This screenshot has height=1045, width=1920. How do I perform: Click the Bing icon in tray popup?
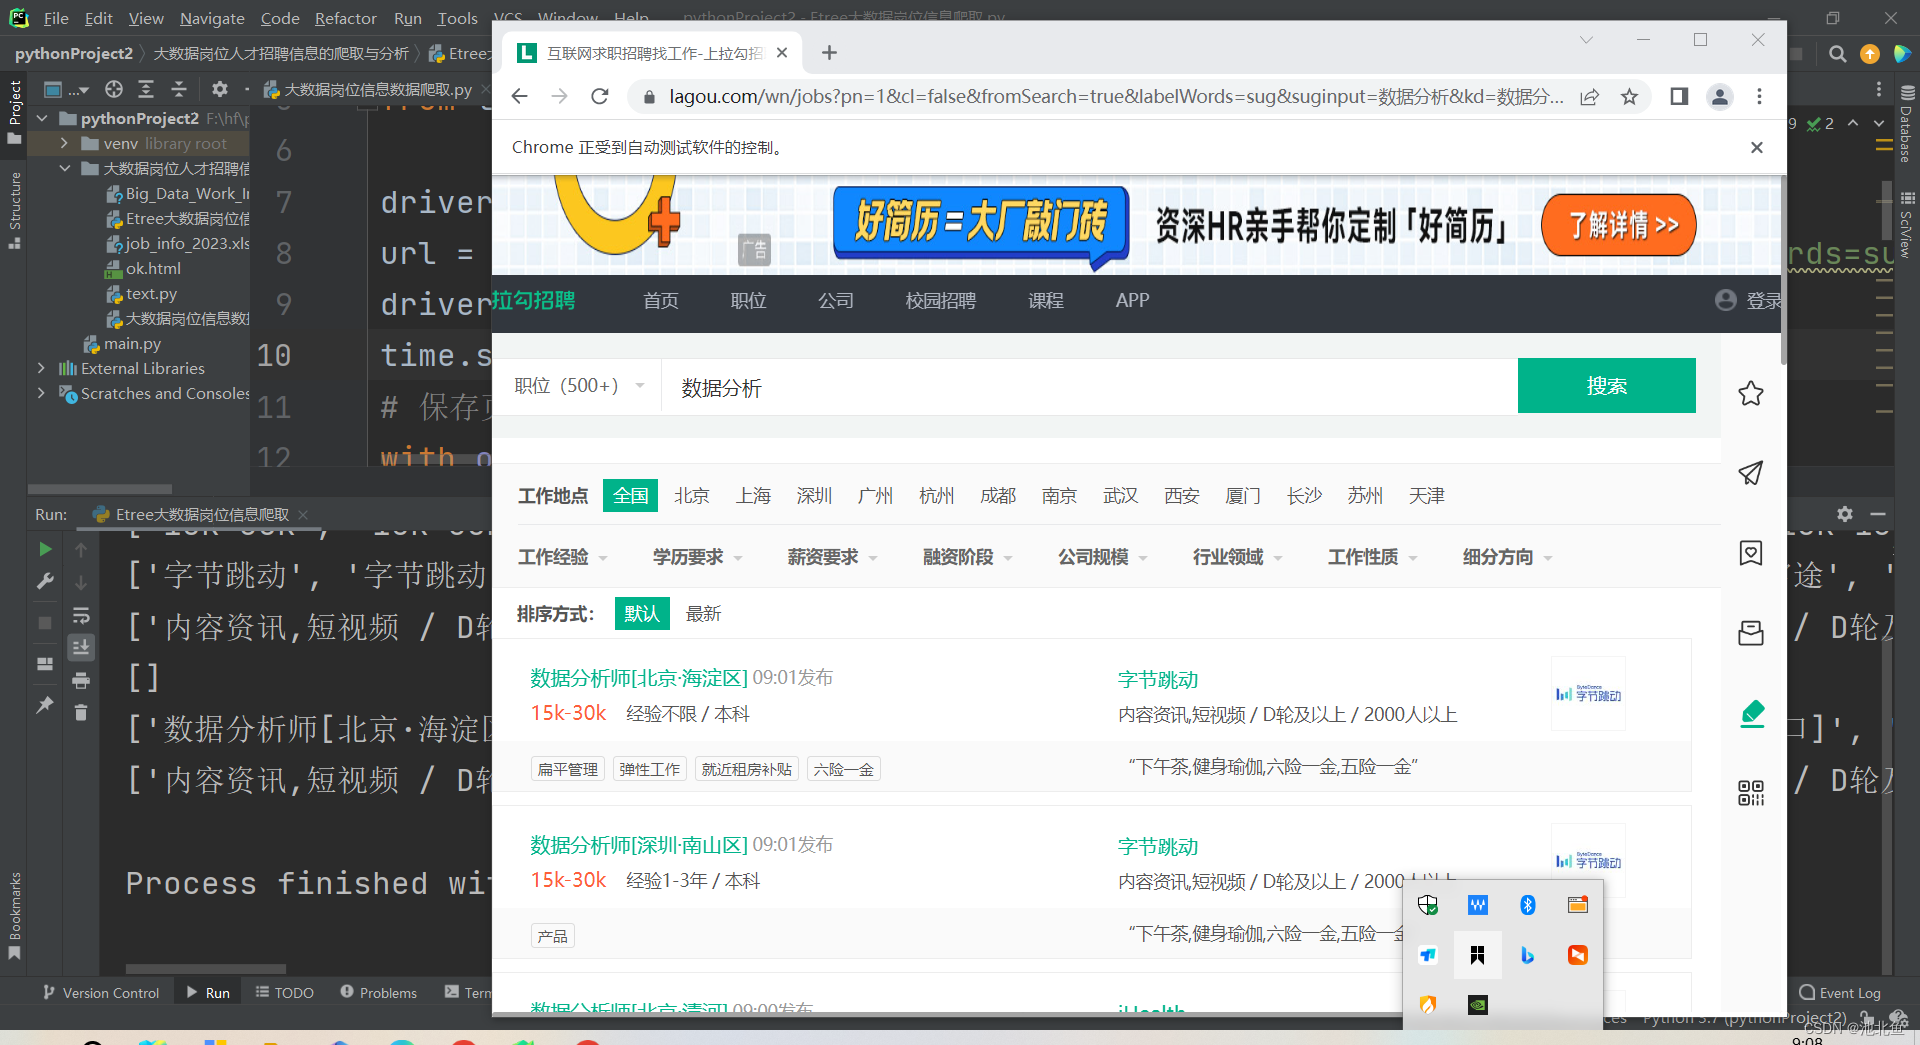pos(1527,955)
